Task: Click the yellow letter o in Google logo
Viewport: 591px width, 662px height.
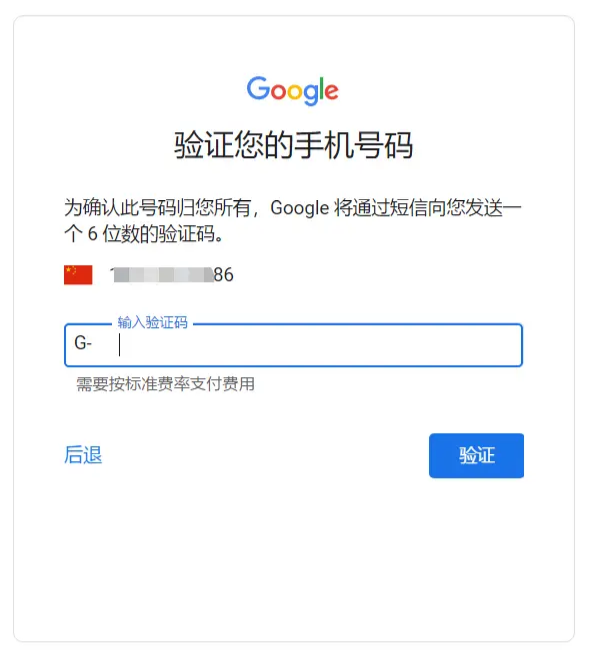Action: (296, 92)
